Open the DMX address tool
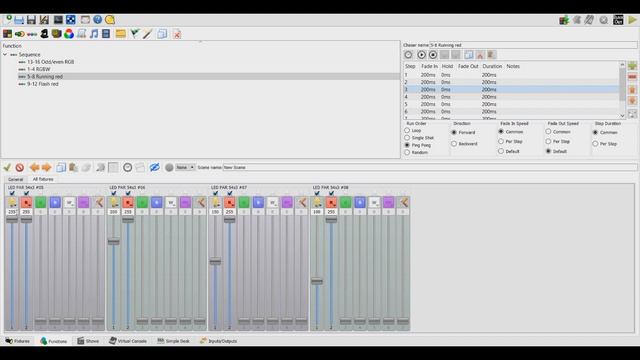The height and width of the screenshot is (360, 640). coord(71,20)
